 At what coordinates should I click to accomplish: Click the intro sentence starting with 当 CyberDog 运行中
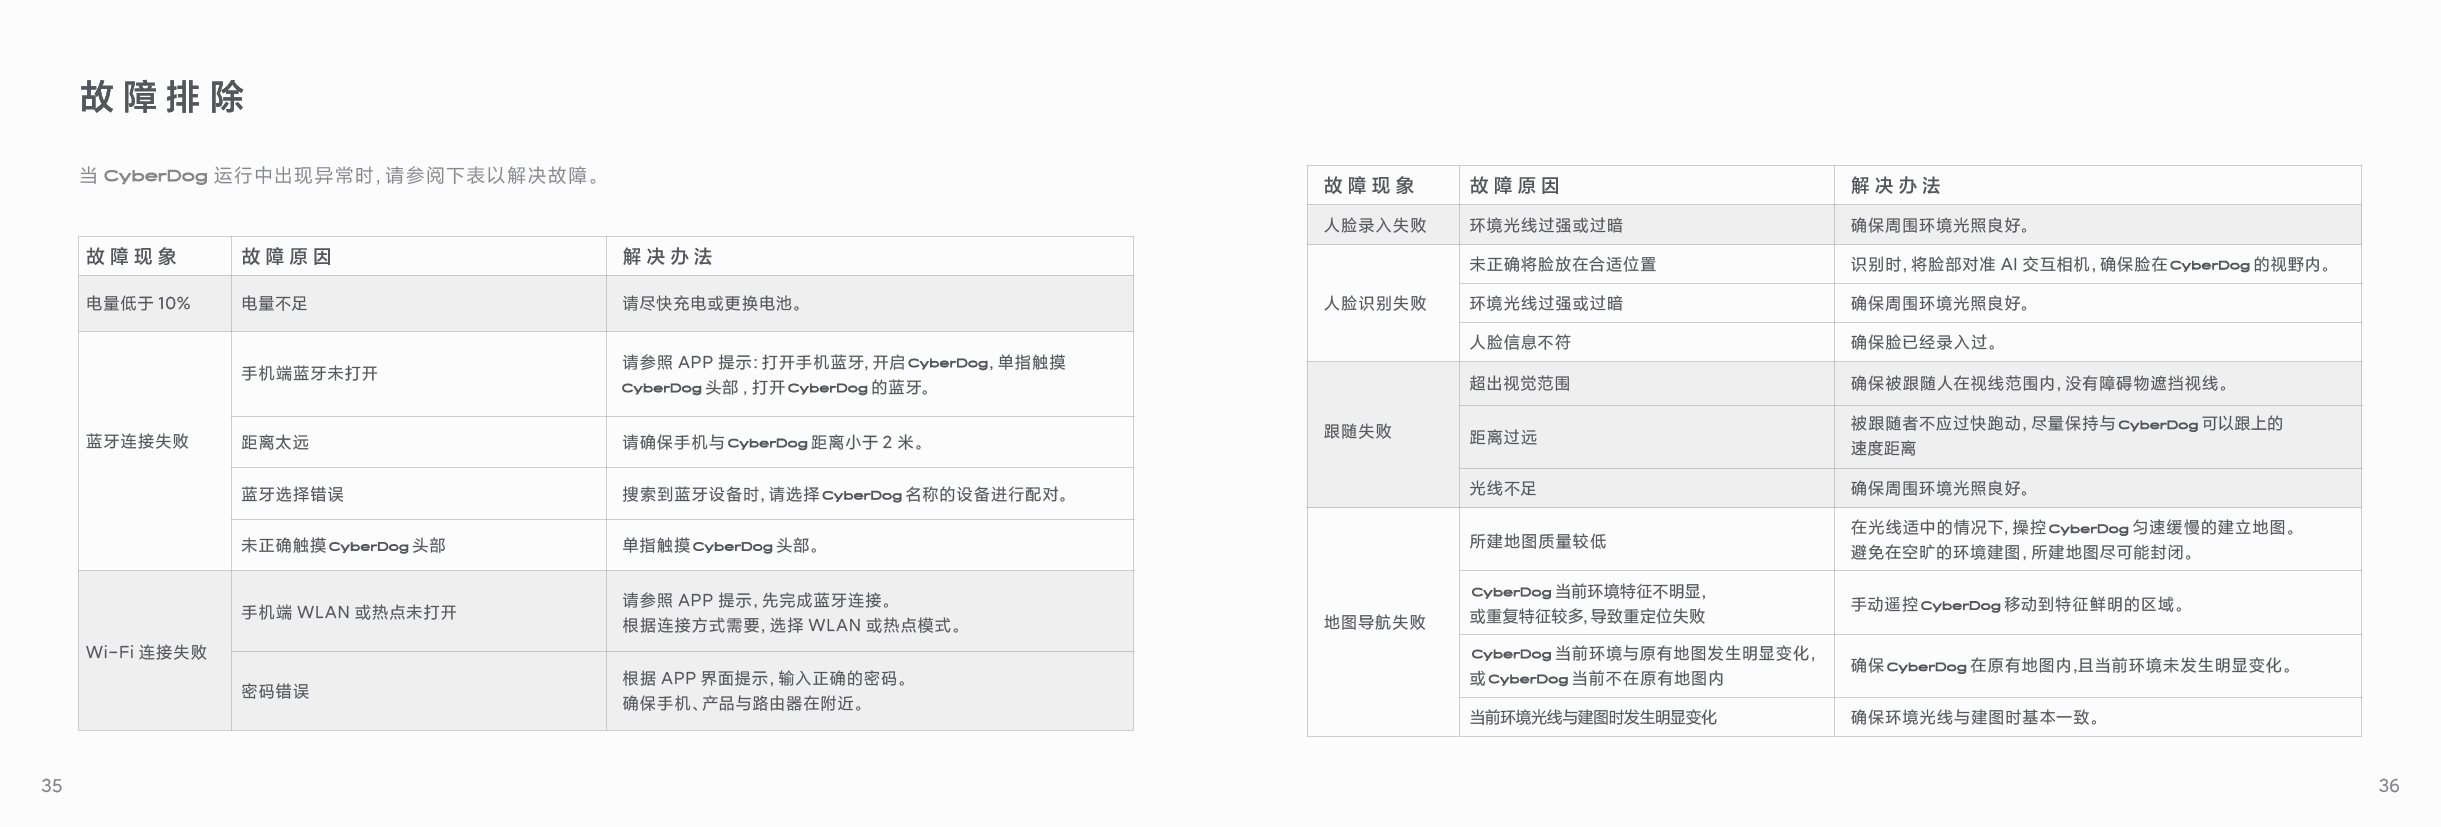click(x=340, y=176)
